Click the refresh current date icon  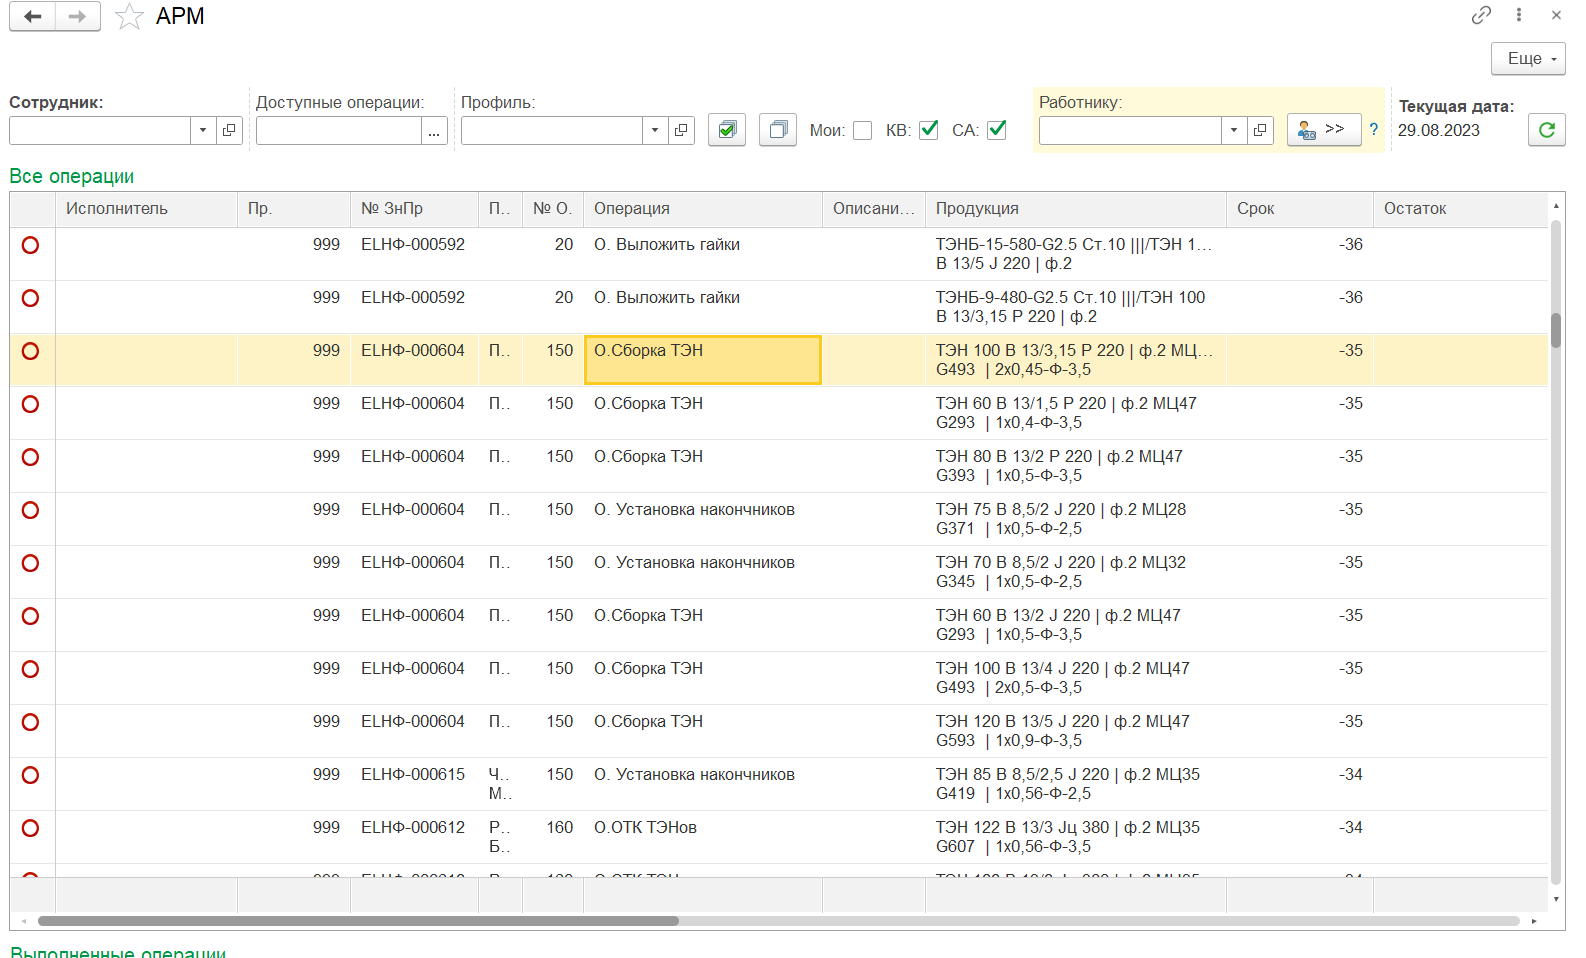tap(1546, 130)
